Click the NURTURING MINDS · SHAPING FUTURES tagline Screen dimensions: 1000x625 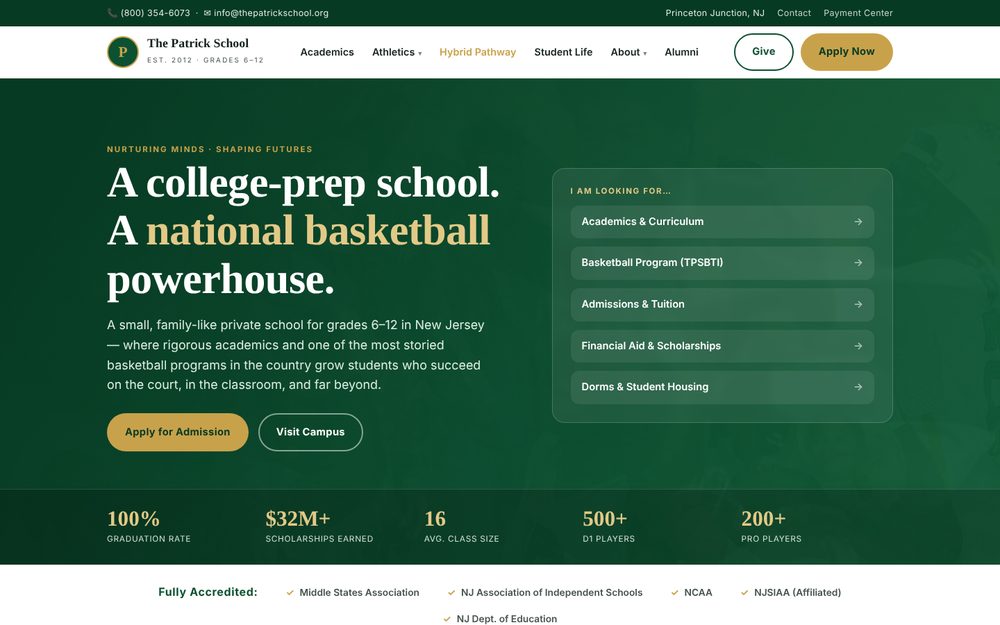click(x=210, y=149)
